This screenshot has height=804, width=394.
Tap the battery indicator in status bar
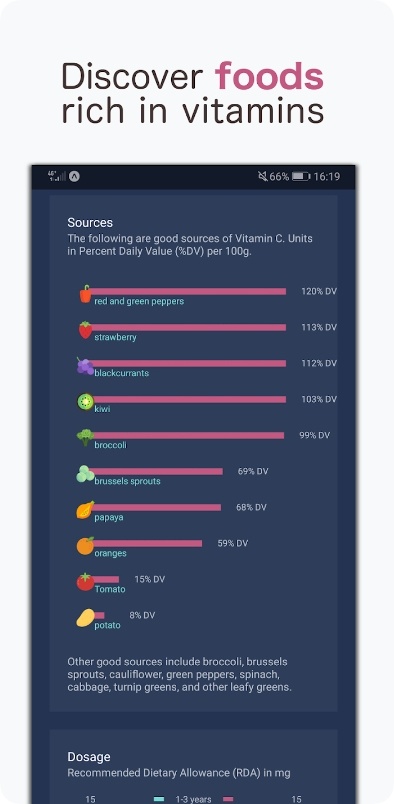coord(301,176)
